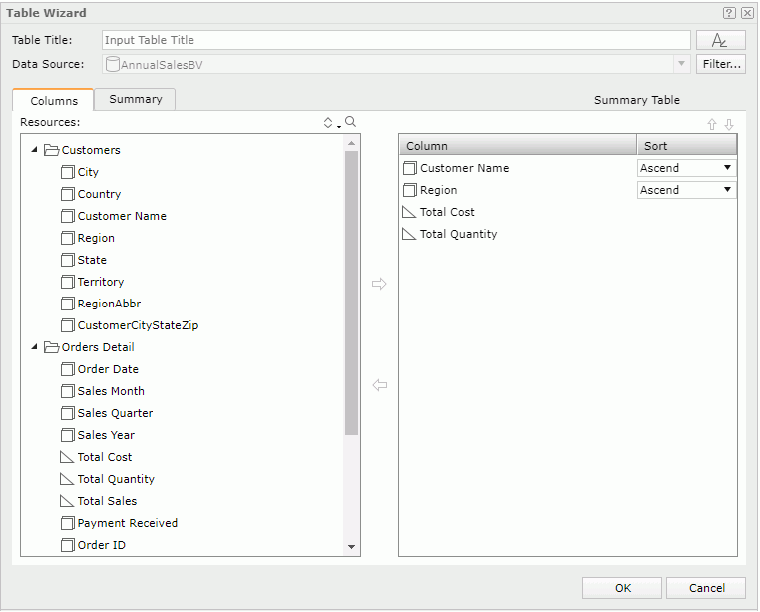Select the City field in Customers

point(88,172)
